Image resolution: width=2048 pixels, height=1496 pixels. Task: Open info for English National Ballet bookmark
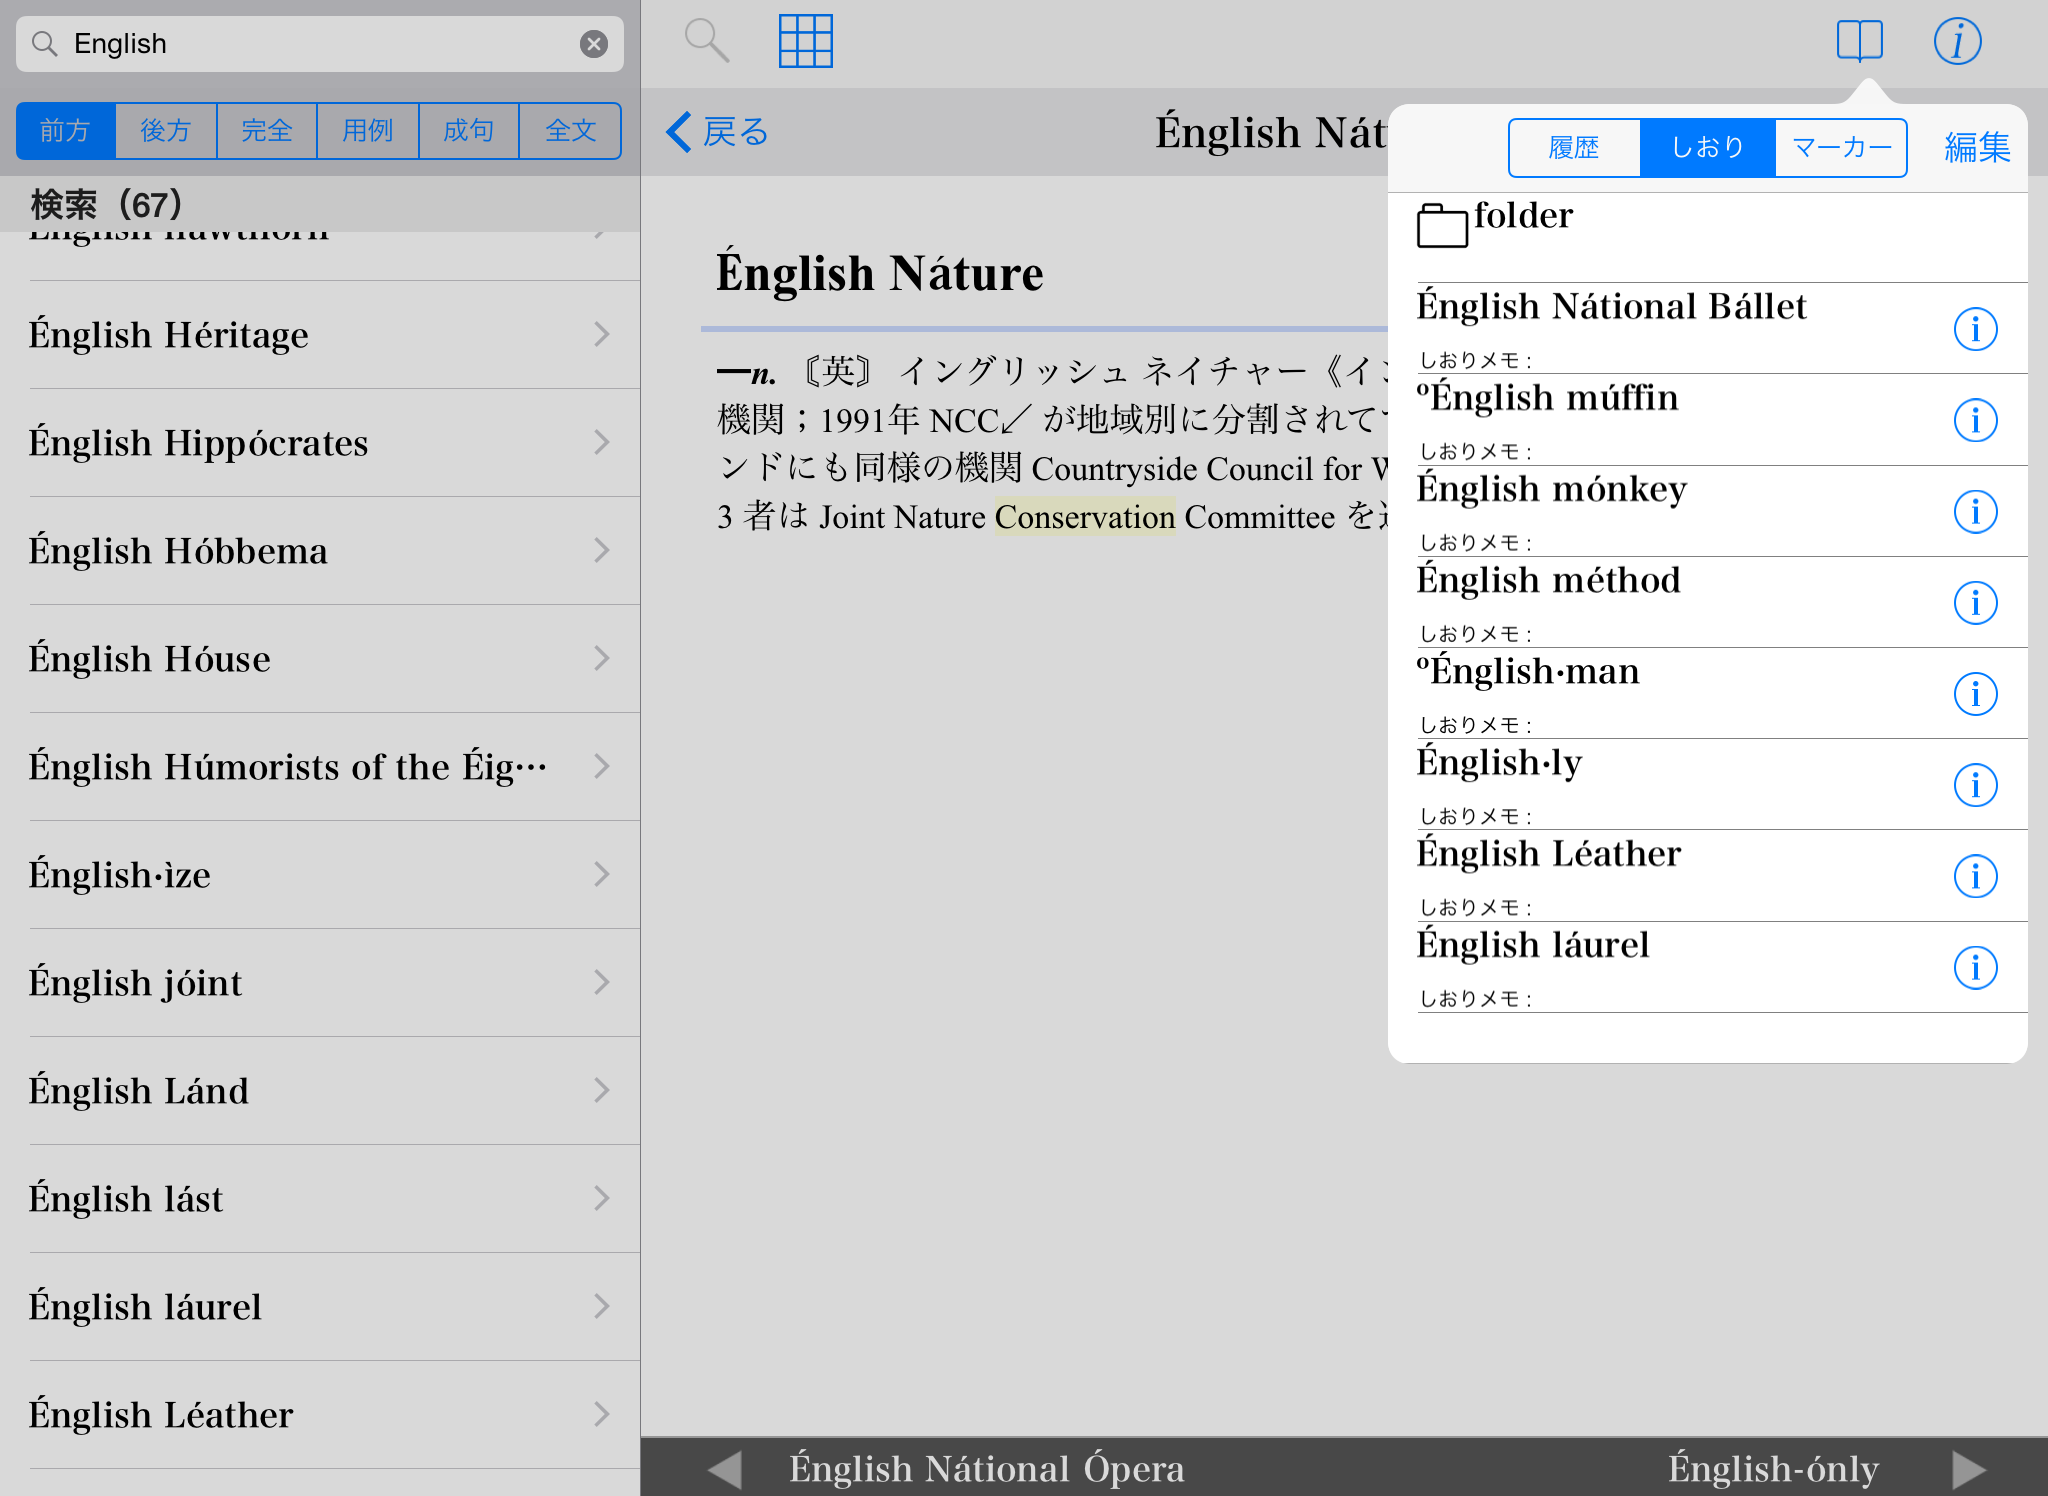[x=1975, y=329]
